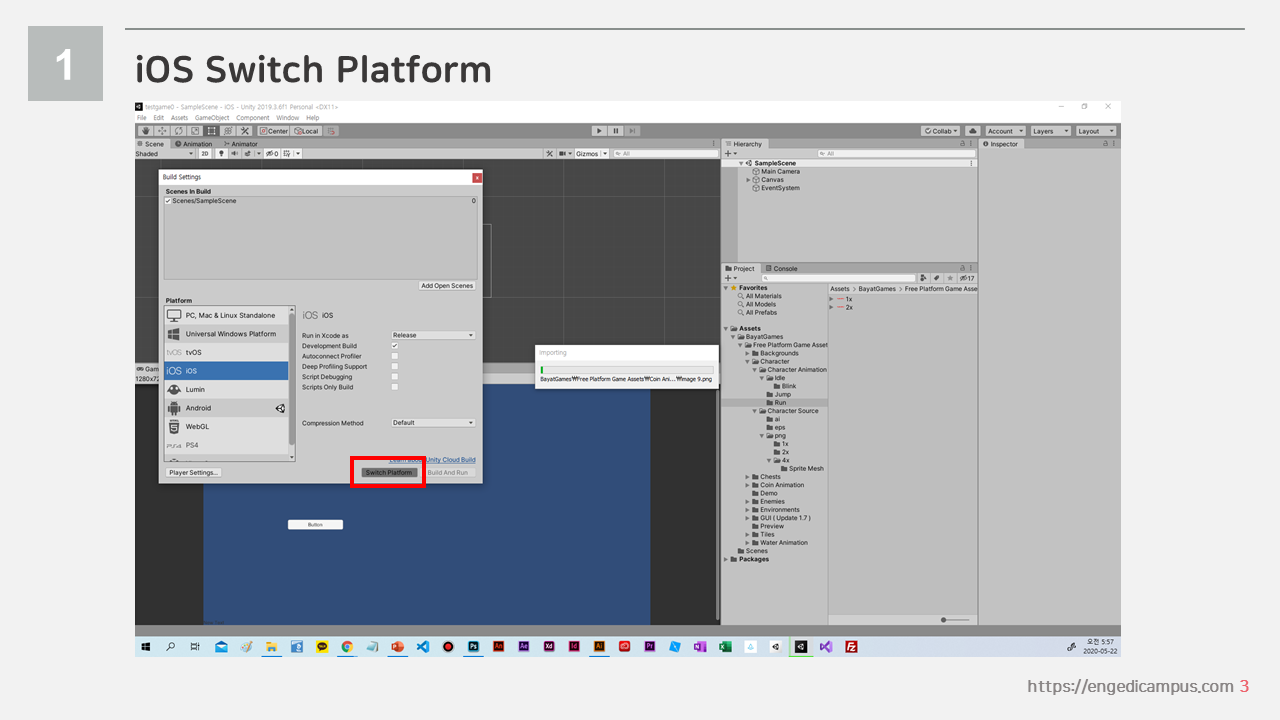Uncheck Scenes/SampleScene in build list

click(x=168, y=201)
